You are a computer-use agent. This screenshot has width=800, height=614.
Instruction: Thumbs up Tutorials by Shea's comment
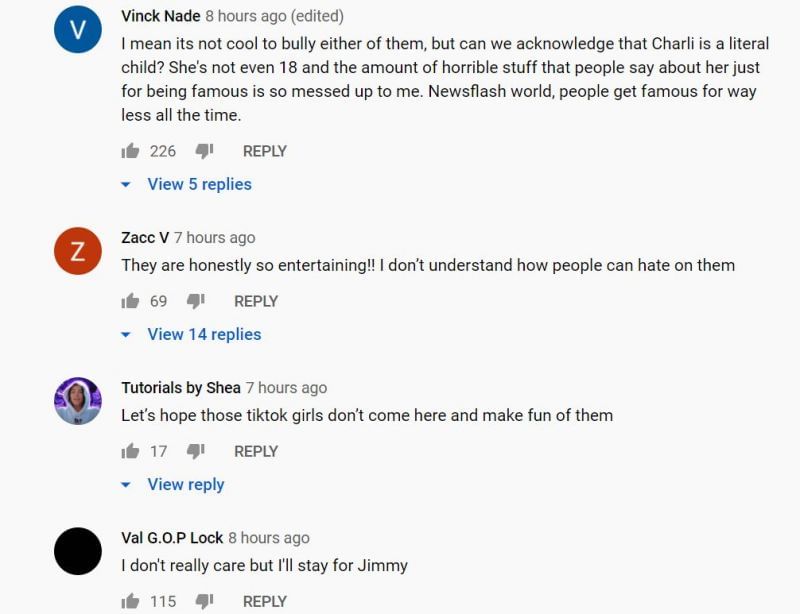130,451
